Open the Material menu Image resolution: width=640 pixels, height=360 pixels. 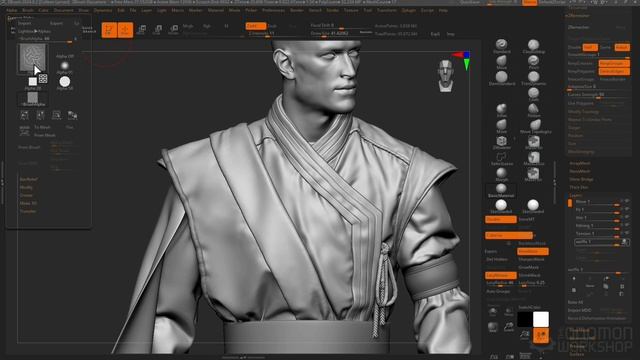[216, 10]
